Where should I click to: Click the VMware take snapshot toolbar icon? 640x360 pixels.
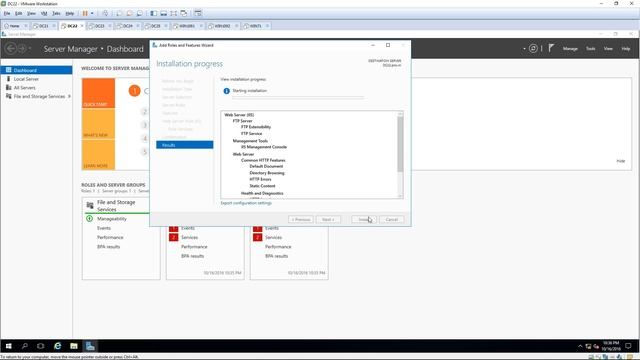coord(119,13)
